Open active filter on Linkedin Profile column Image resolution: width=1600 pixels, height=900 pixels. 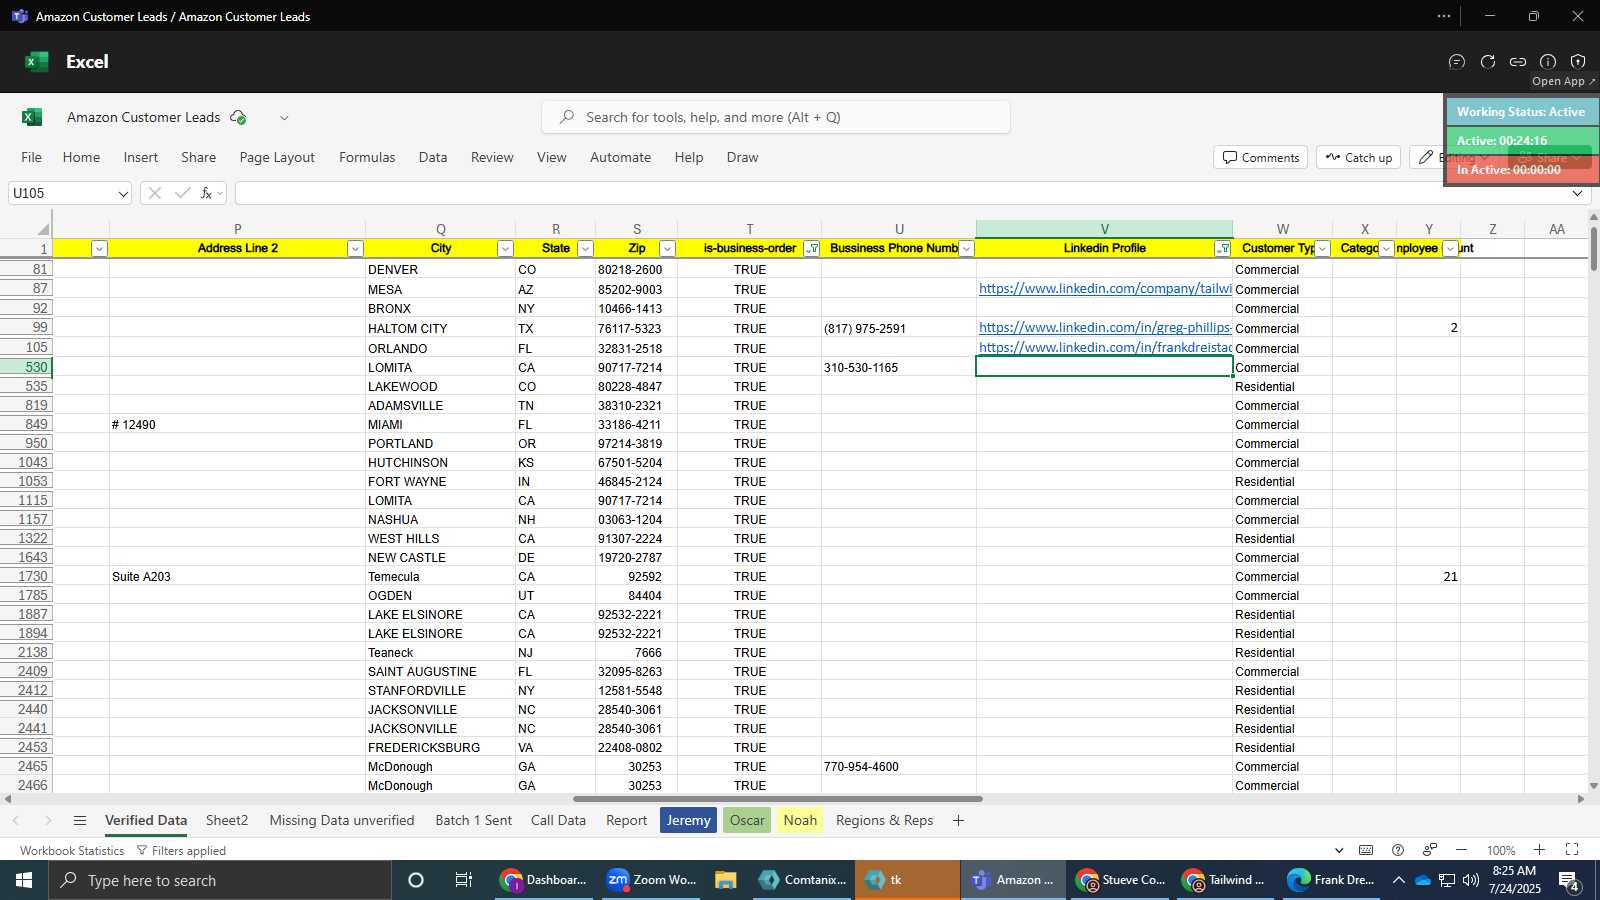1222,249
